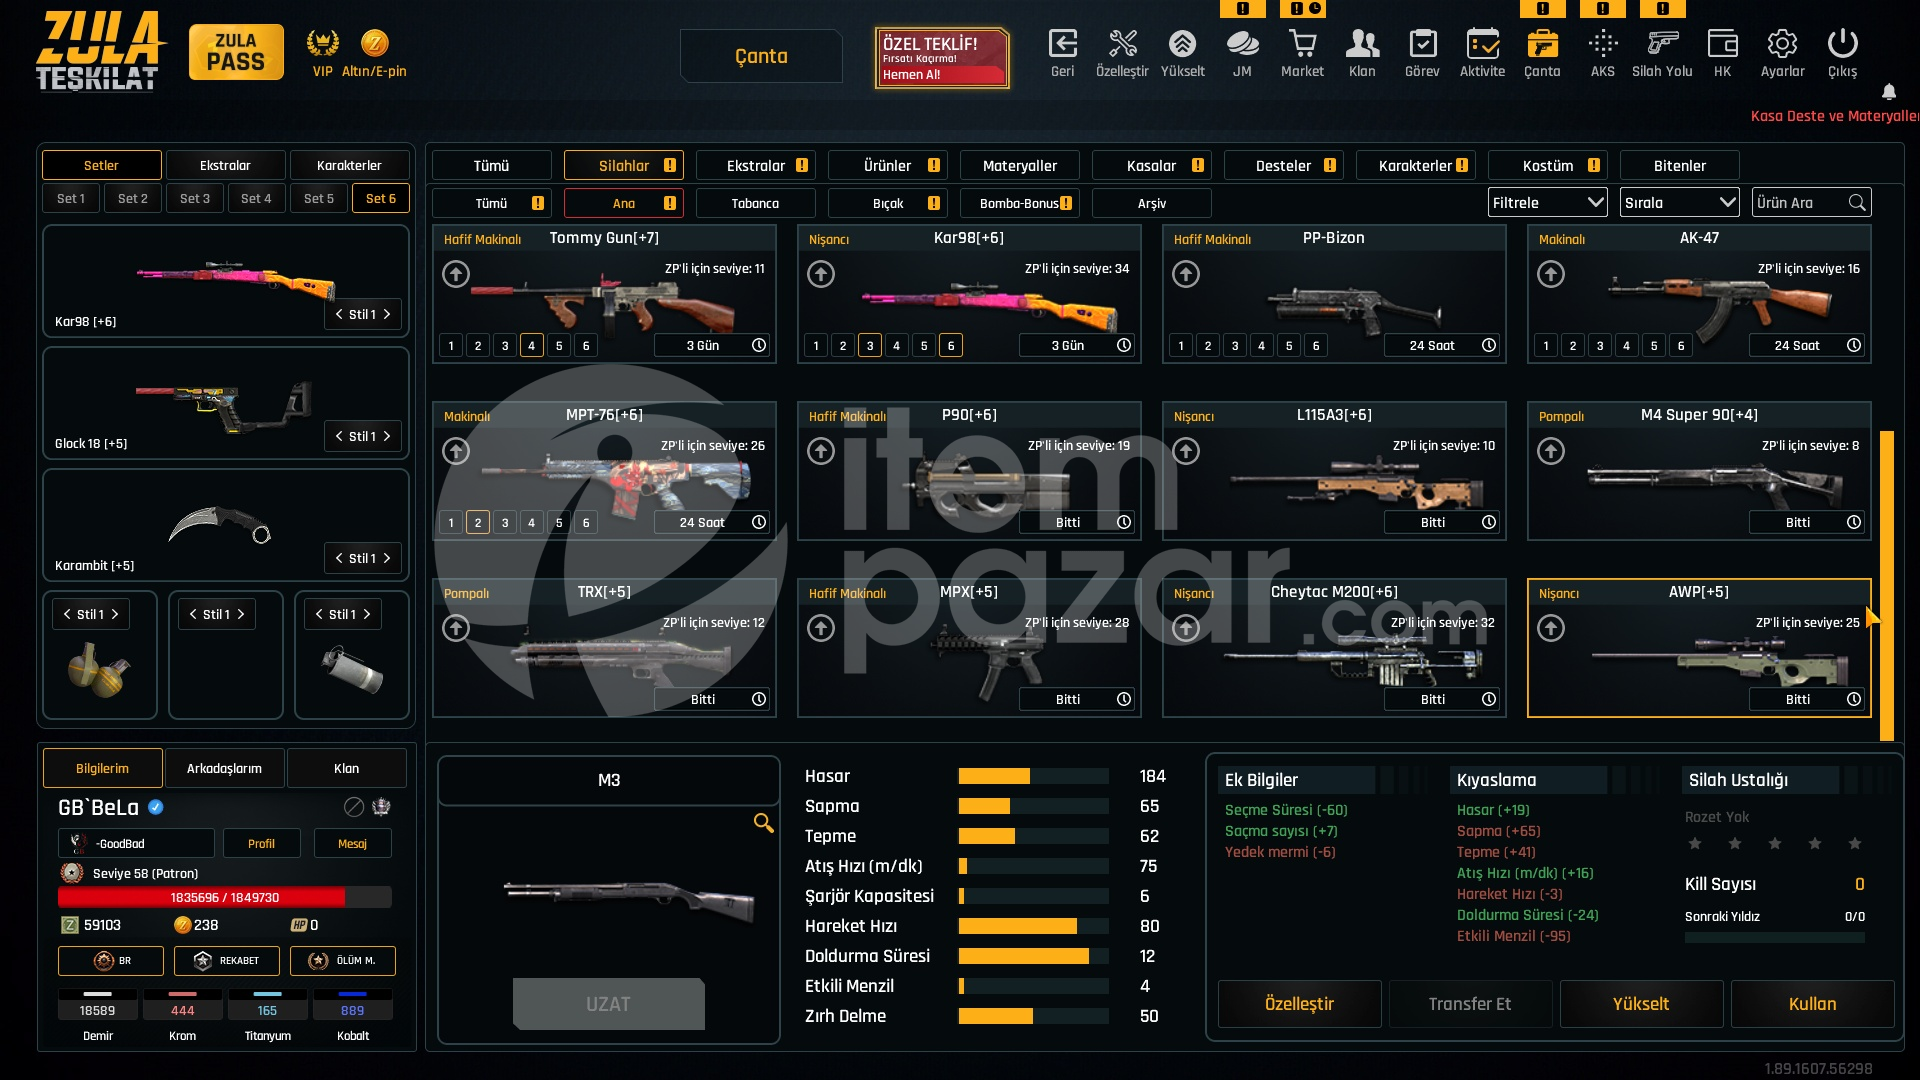Image resolution: width=1920 pixels, height=1080 pixels.
Task: Toggle set slot 3 on AK-47 card
Action: [1600, 346]
